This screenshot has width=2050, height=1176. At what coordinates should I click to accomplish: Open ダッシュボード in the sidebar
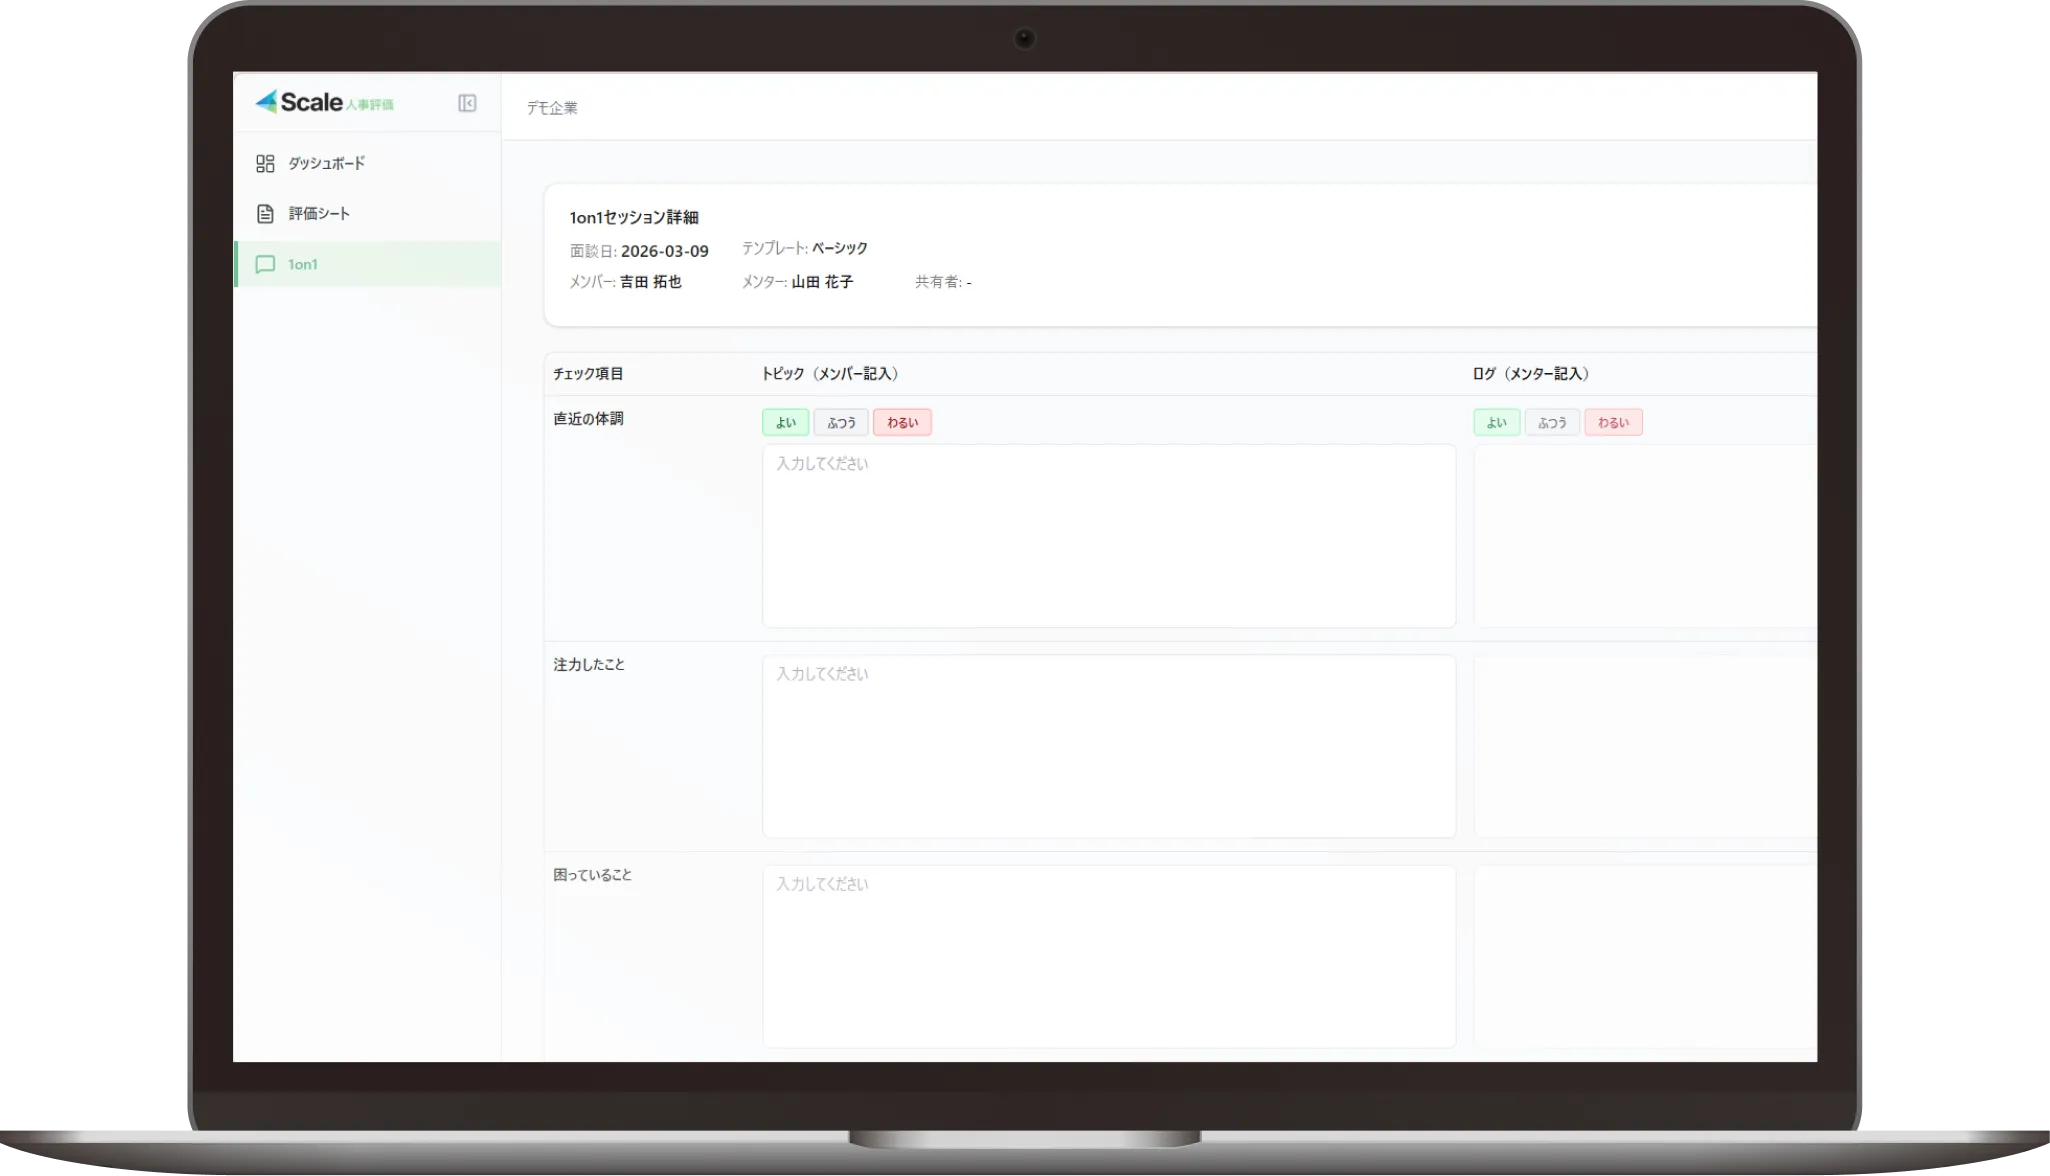click(326, 163)
